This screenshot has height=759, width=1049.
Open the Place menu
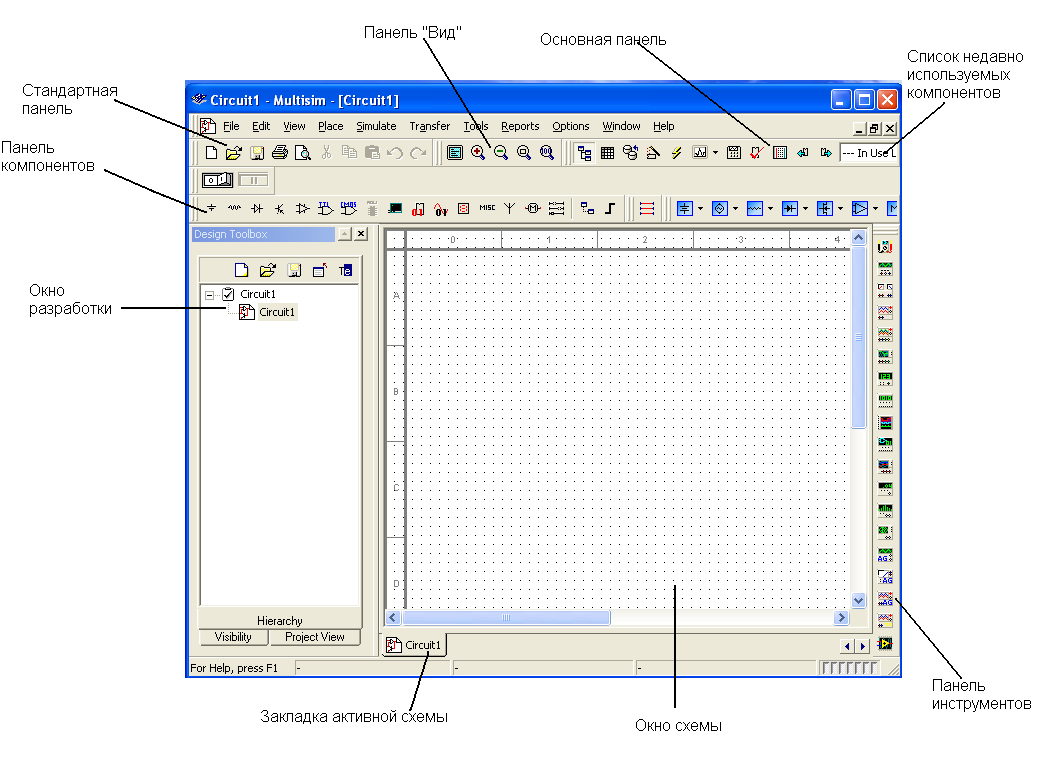(x=330, y=126)
